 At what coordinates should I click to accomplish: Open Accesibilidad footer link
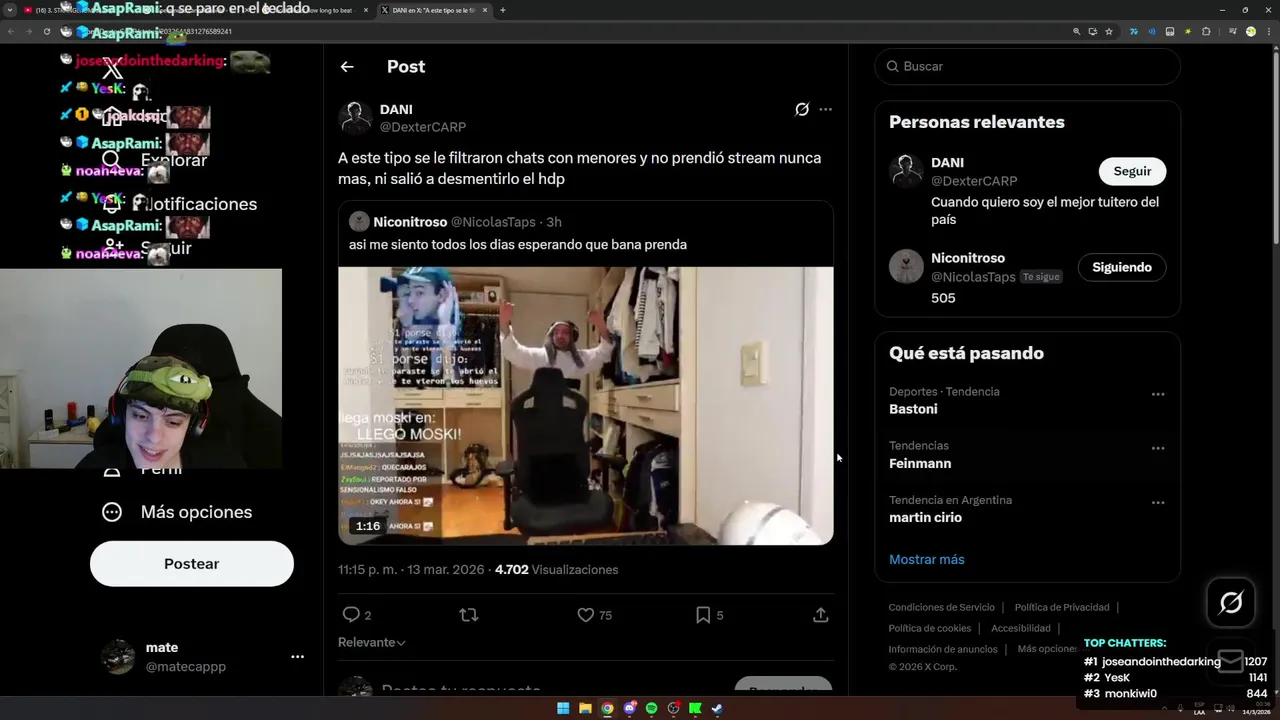pyautogui.click(x=1021, y=628)
